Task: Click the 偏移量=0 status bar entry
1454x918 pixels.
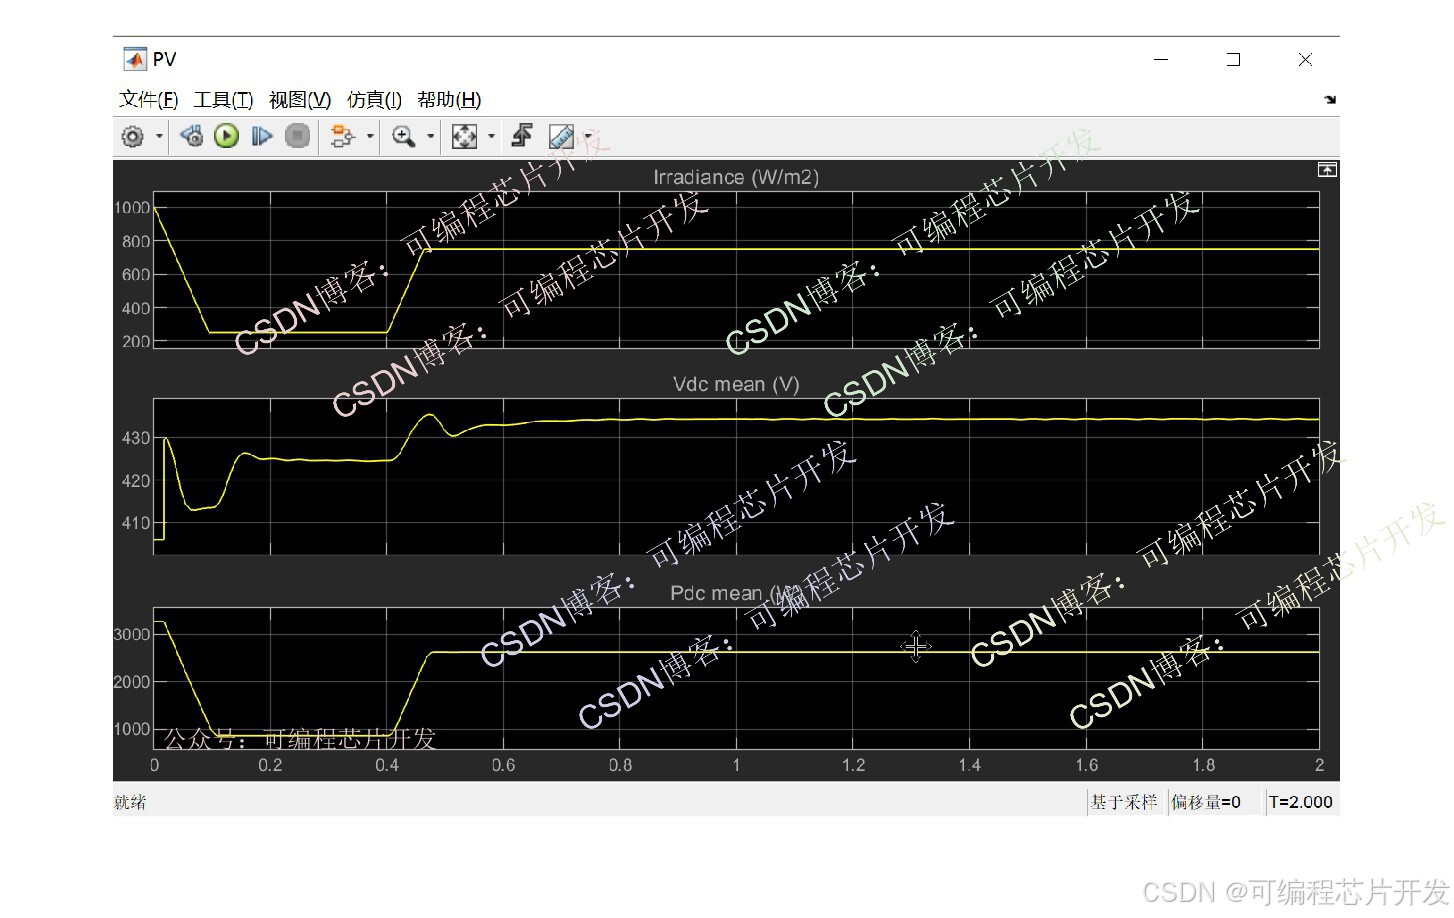Action: 1206,802
